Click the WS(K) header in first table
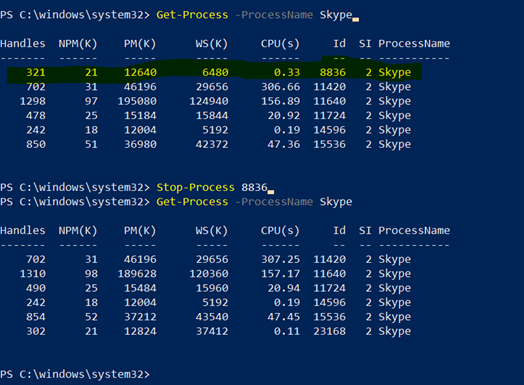This screenshot has height=385, width=524. coord(212,43)
